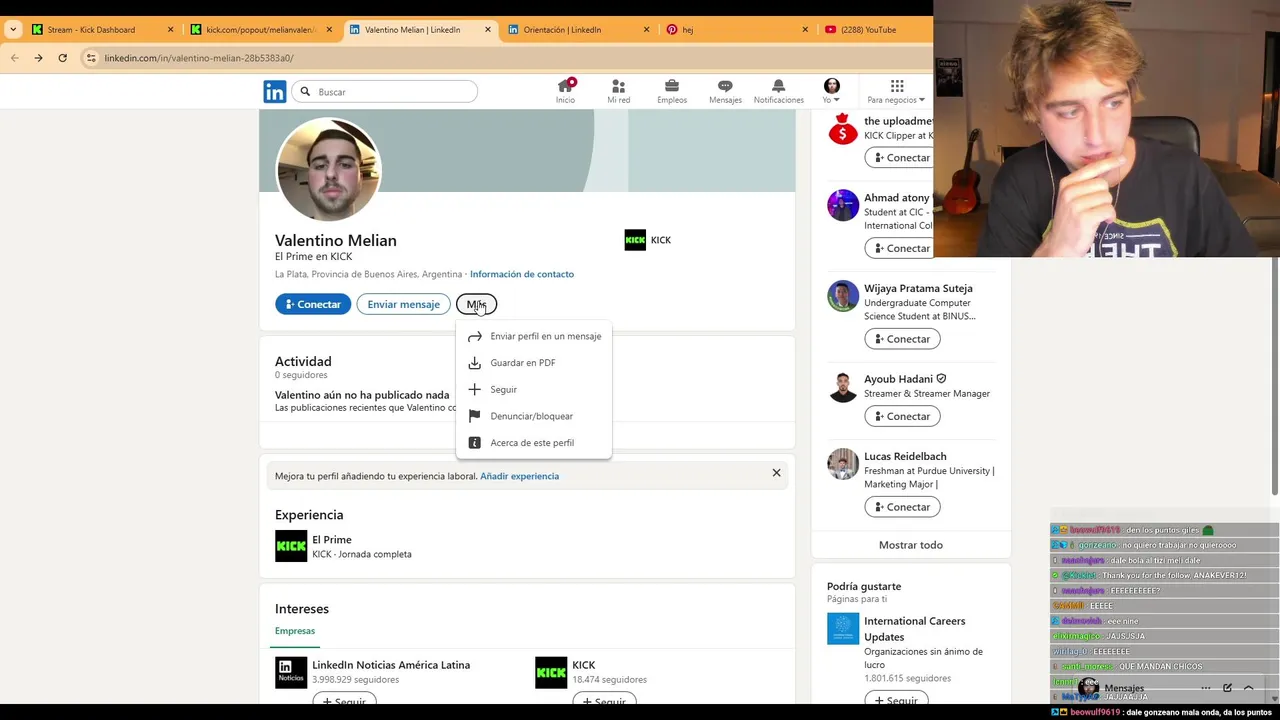Image resolution: width=1280 pixels, height=720 pixels.
Task: Click the PDF download icon in menu
Action: click(x=475, y=363)
